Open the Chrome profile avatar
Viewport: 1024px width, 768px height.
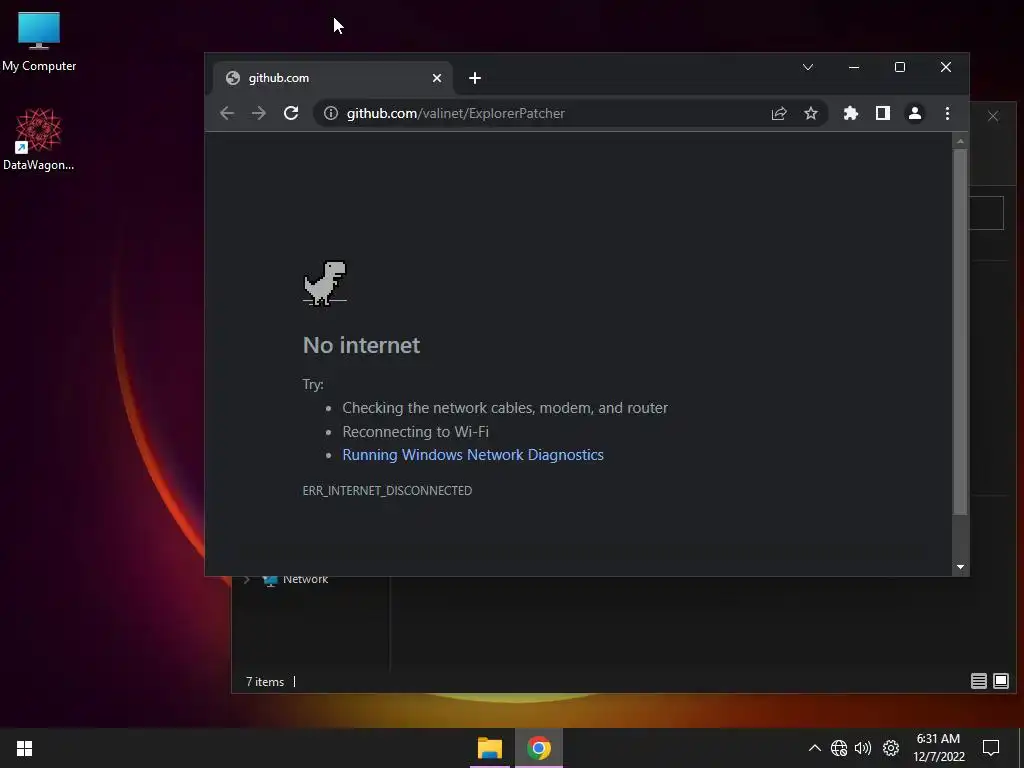click(x=914, y=113)
